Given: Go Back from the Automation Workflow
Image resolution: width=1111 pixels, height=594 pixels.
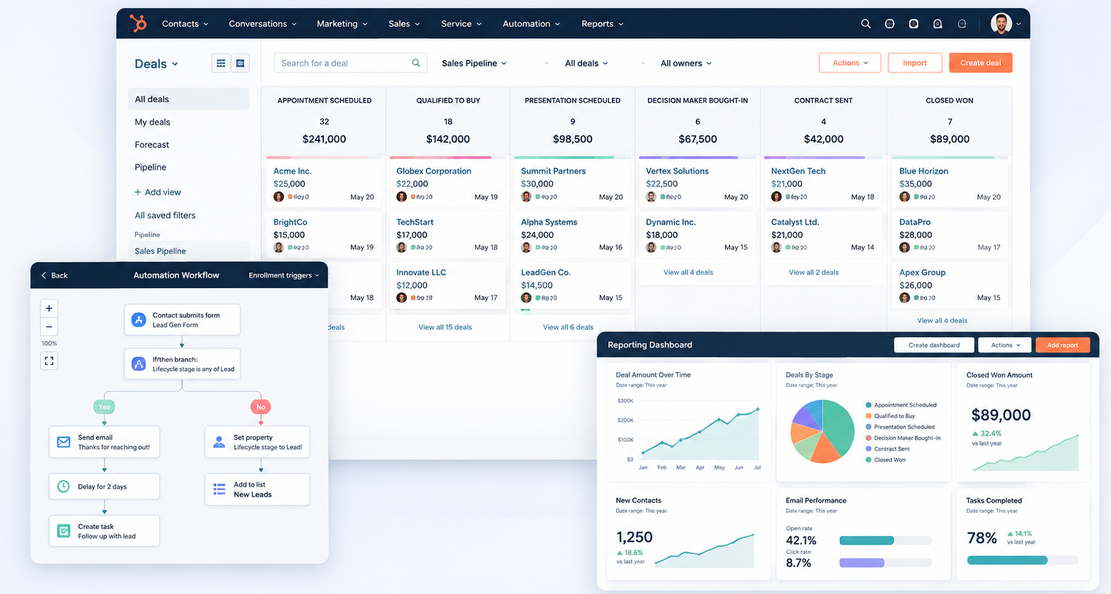Looking at the screenshot, I should coord(55,275).
